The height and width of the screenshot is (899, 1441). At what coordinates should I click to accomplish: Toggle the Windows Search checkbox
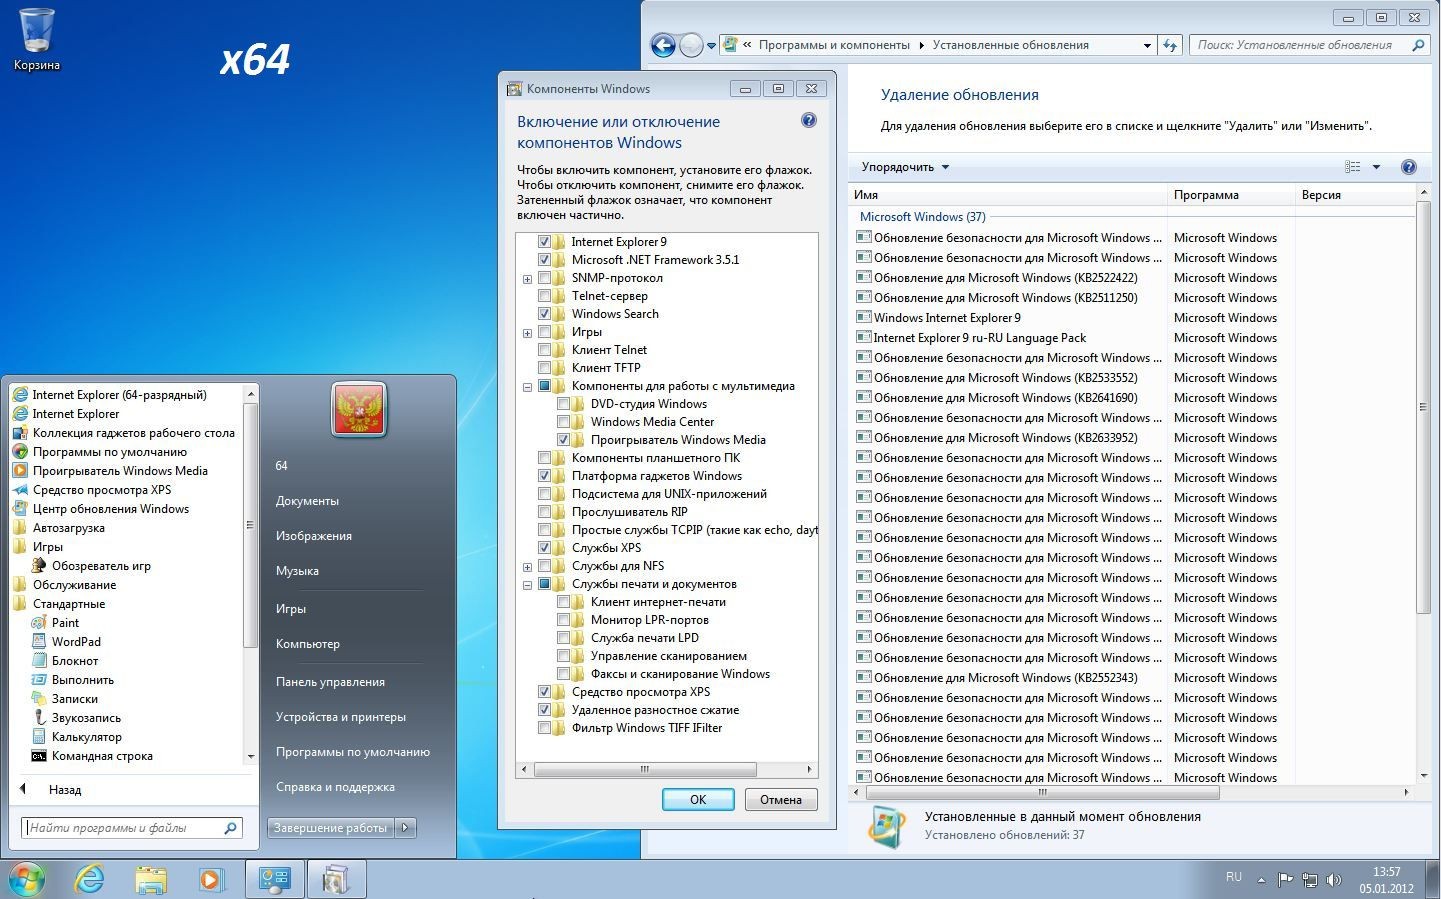coord(545,314)
